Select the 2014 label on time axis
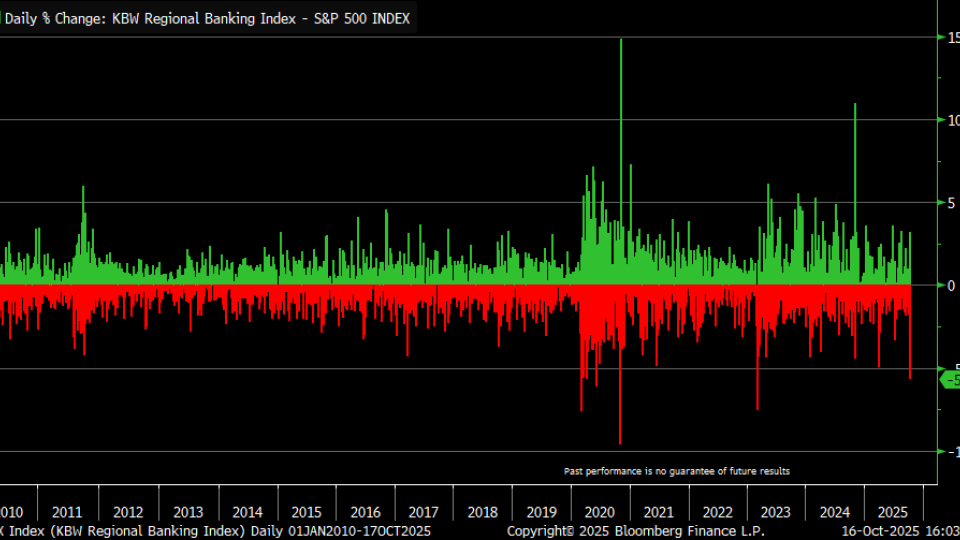Image resolution: width=960 pixels, height=540 pixels. coord(247,511)
